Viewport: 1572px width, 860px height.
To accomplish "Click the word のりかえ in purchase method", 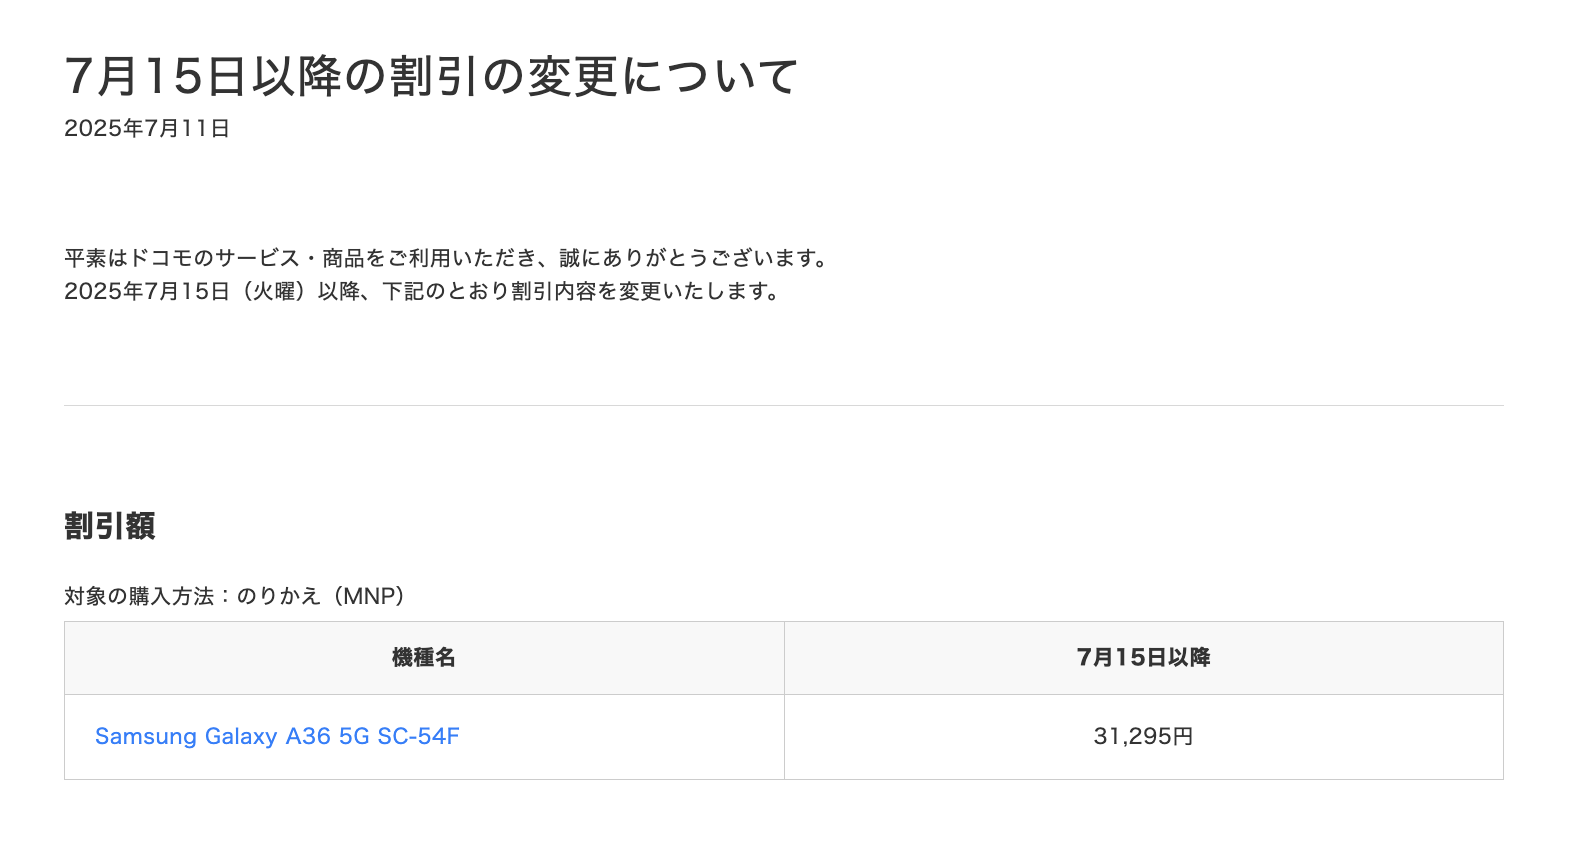I will (279, 596).
